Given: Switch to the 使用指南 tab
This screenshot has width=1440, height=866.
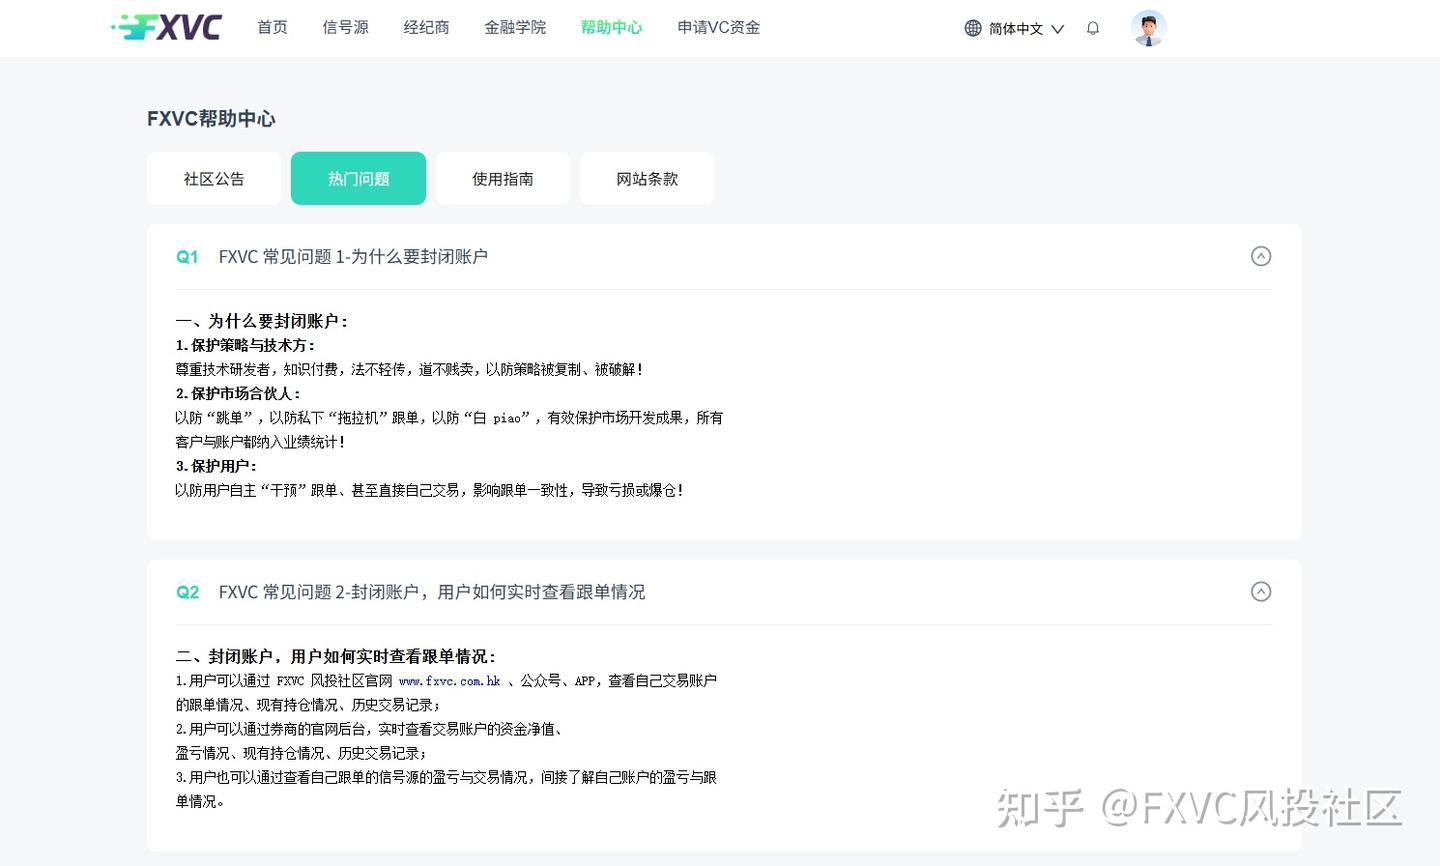Looking at the screenshot, I should (x=503, y=178).
